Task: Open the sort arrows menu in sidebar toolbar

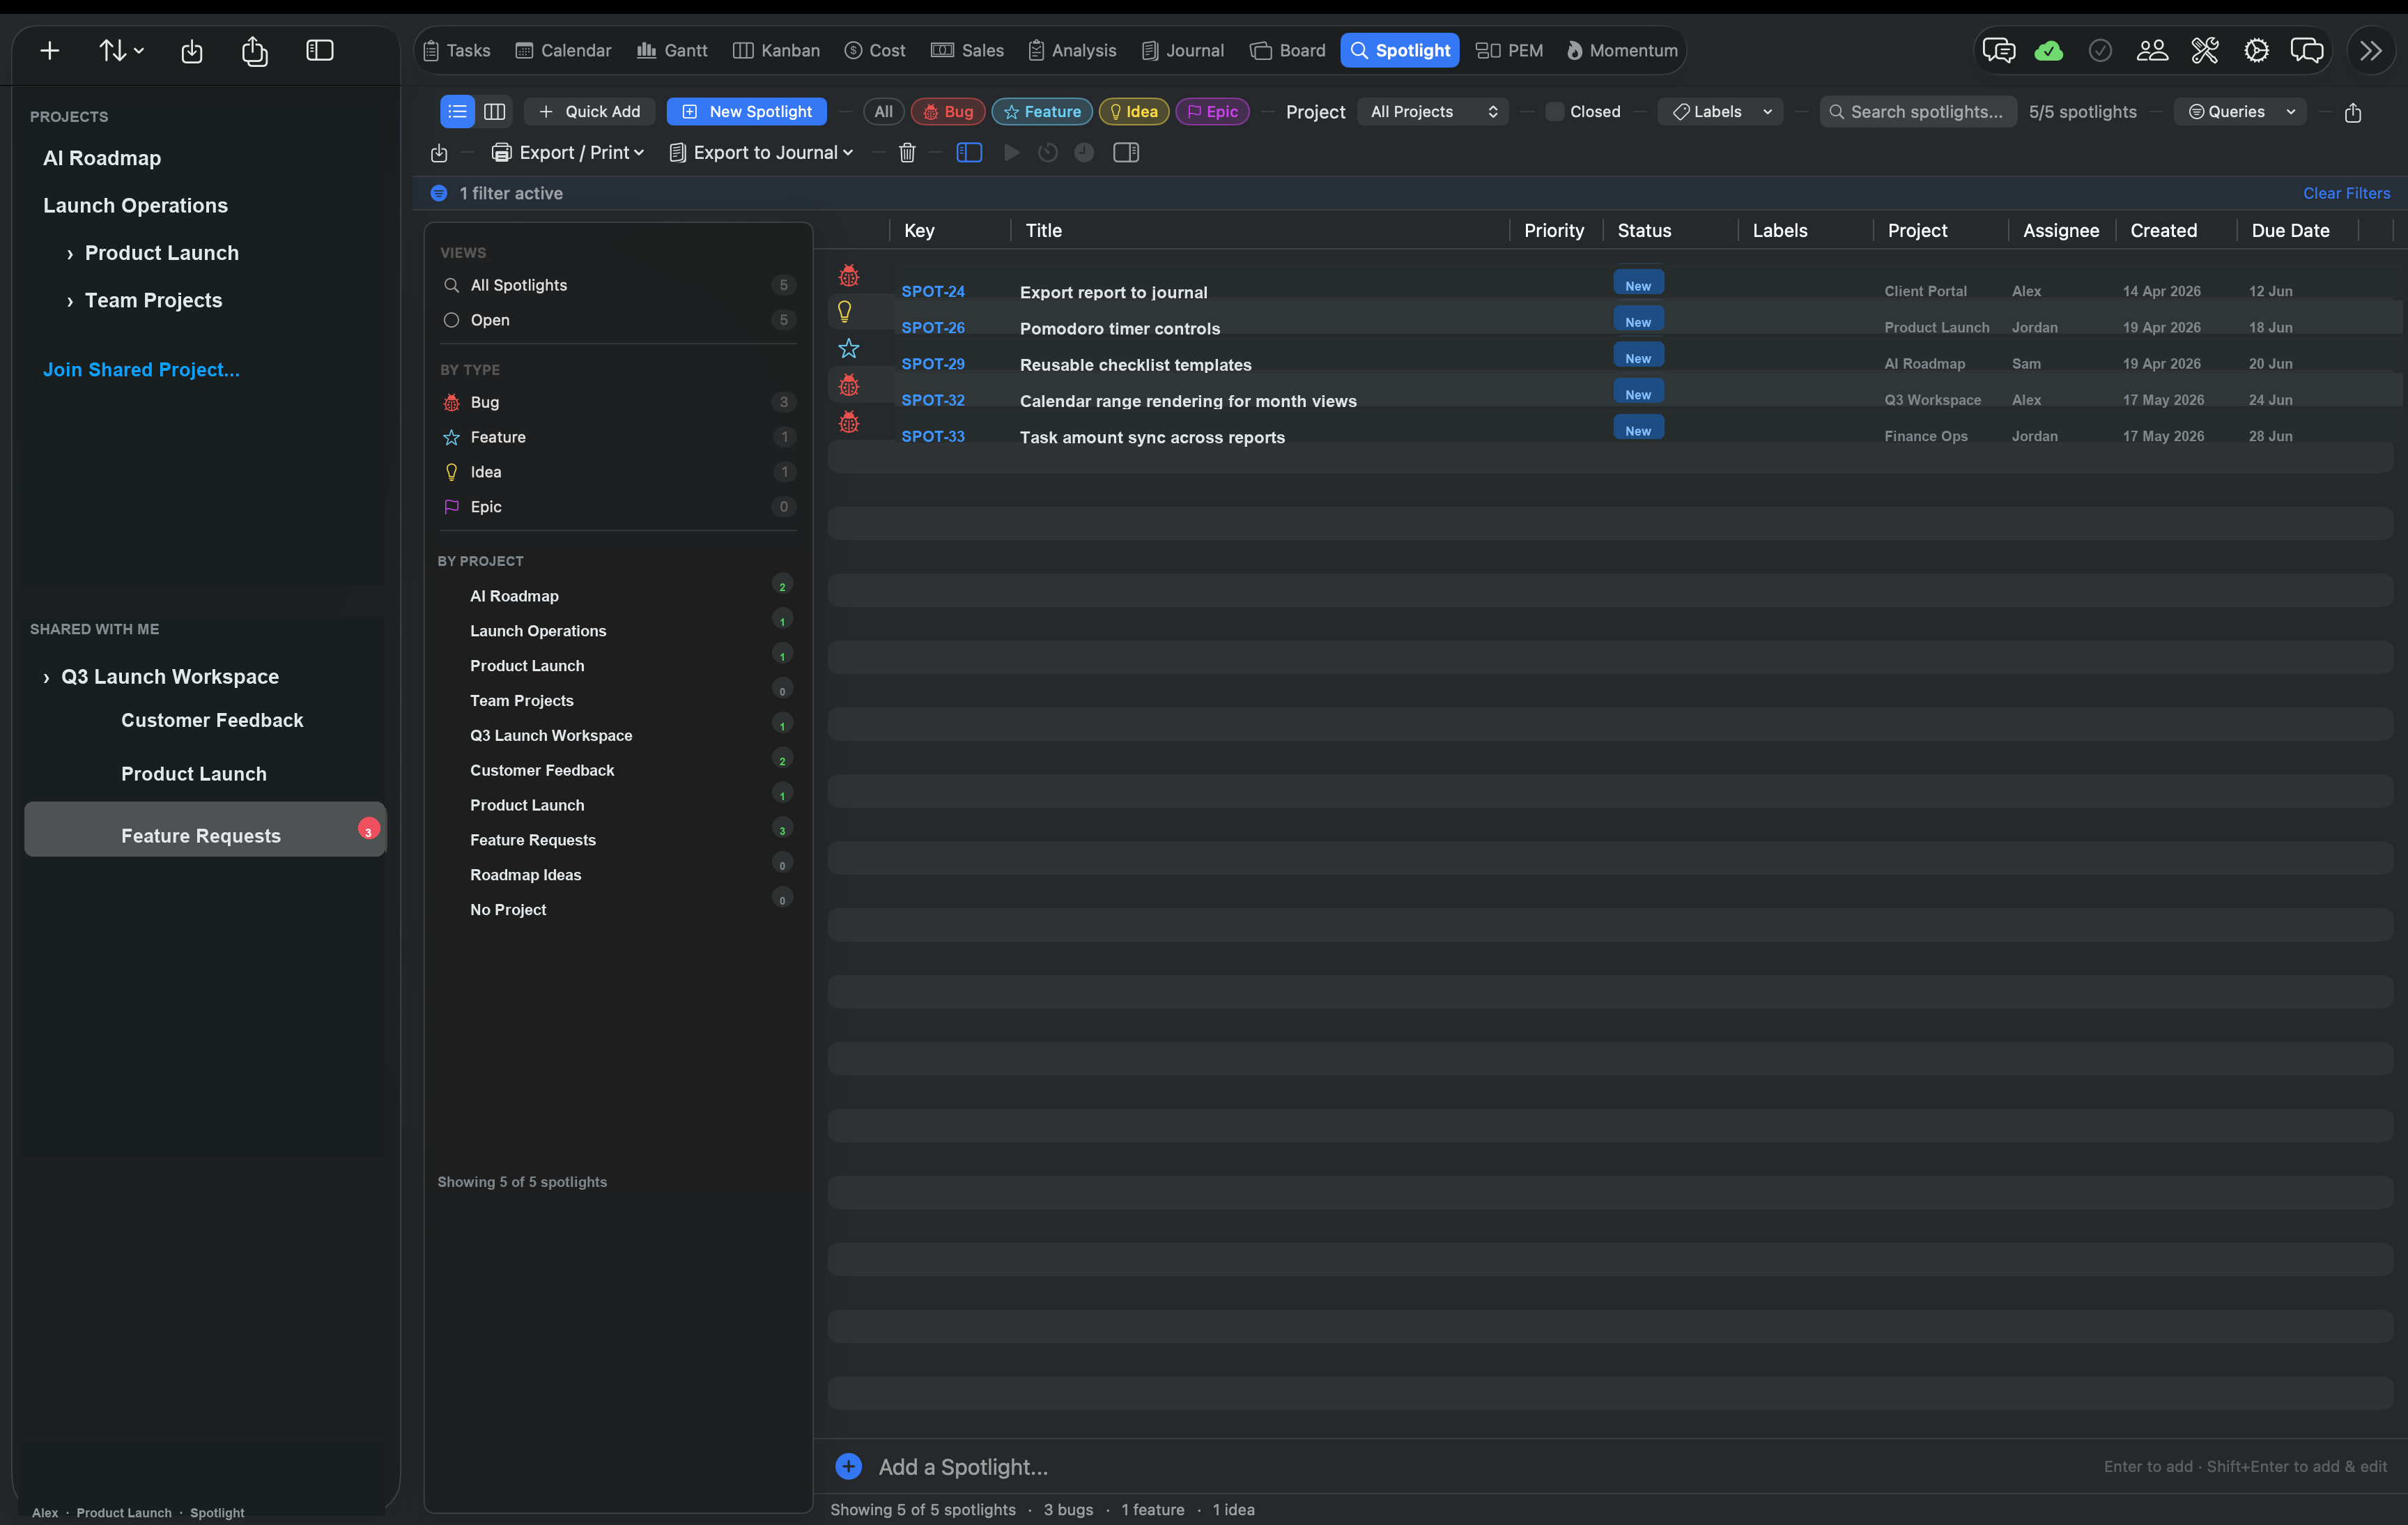Action: pyautogui.click(x=121, y=51)
